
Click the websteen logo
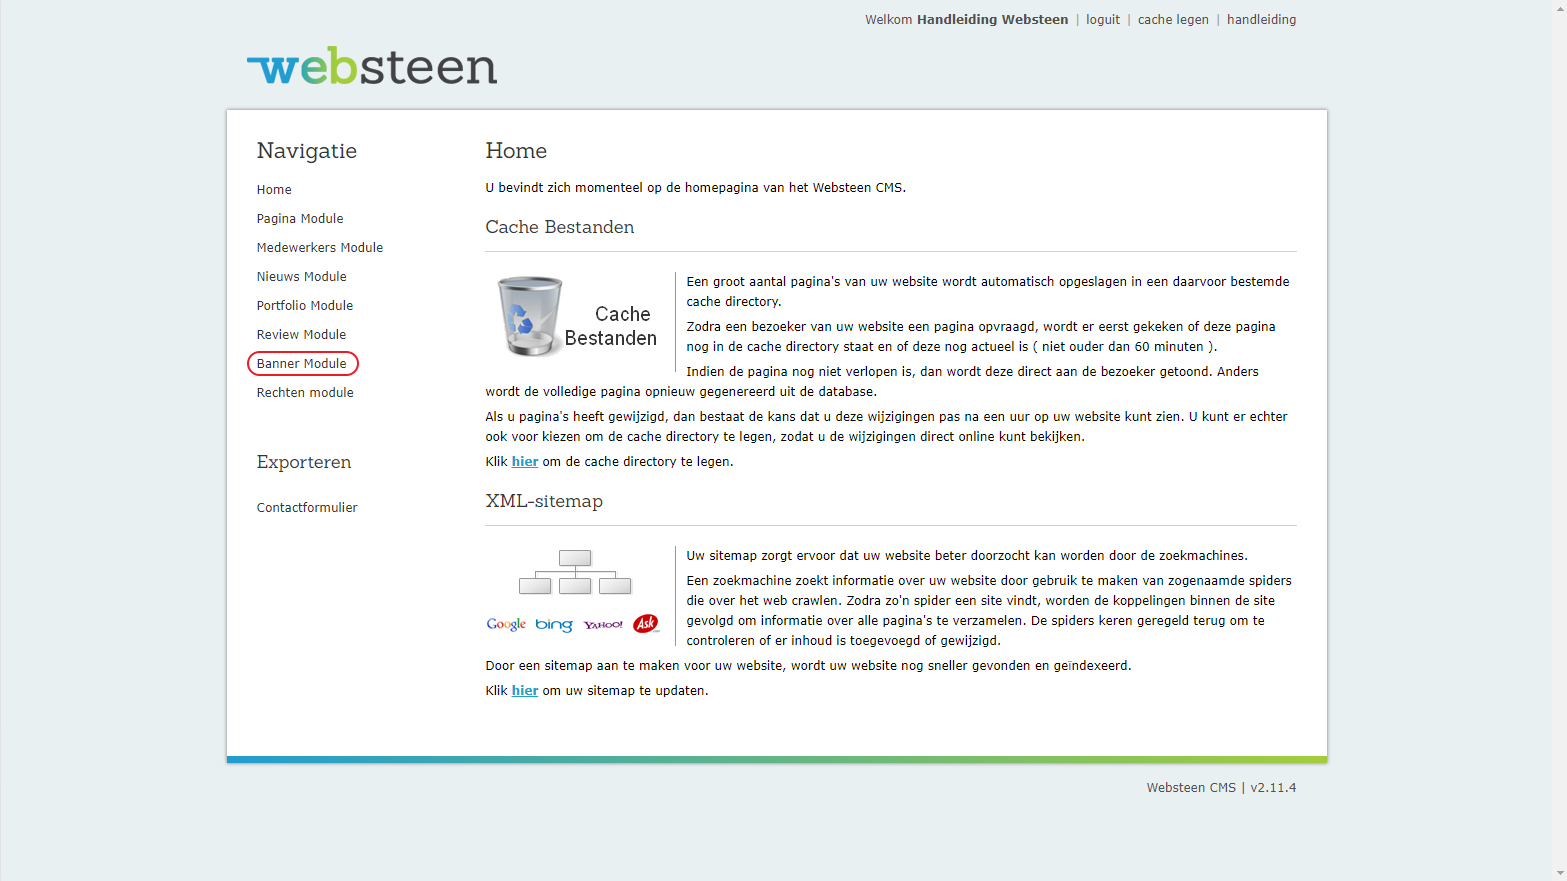[372, 66]
